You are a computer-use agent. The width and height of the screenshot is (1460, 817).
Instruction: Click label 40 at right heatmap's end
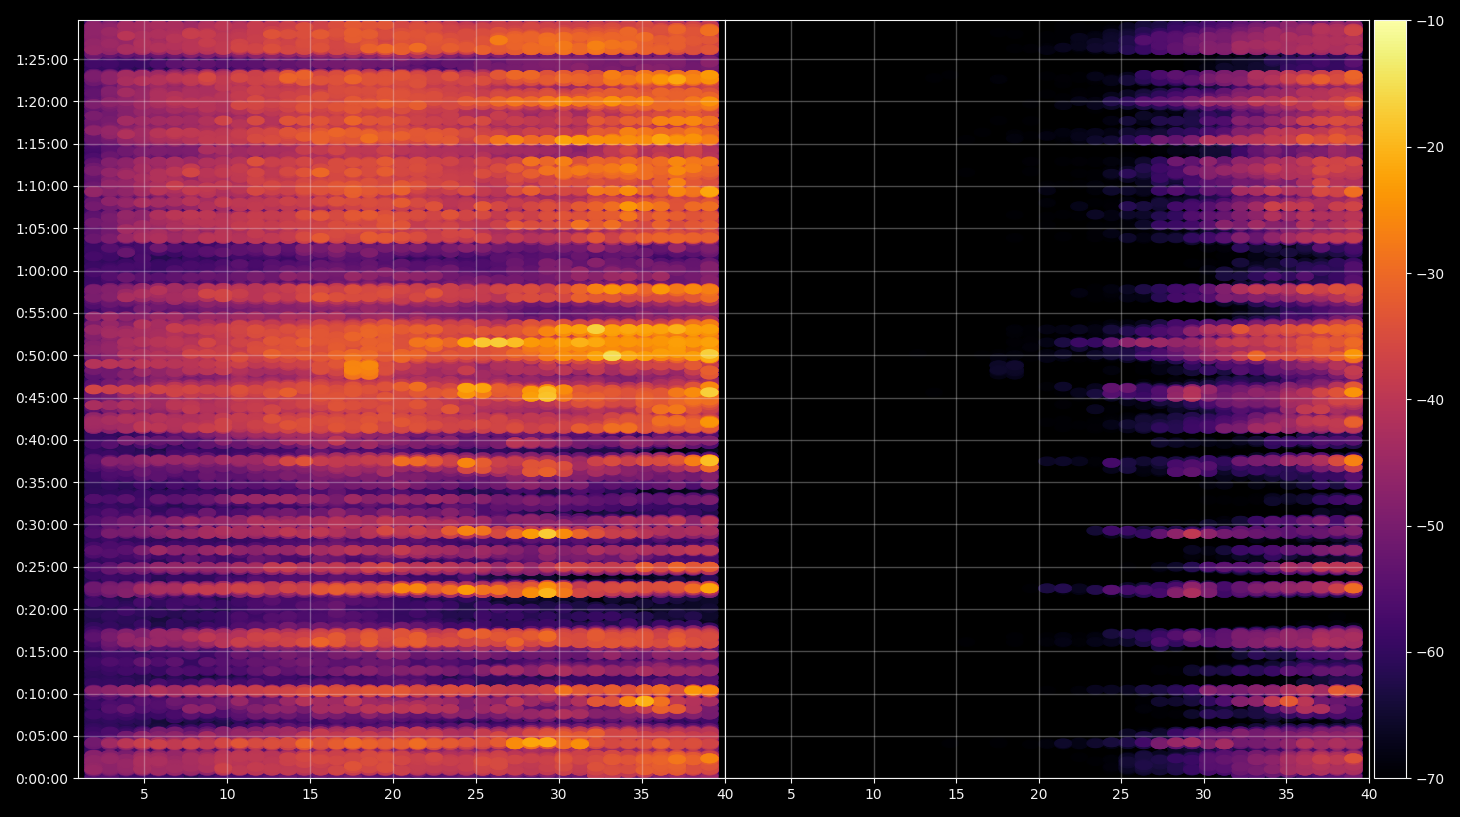coord(1369,795)
